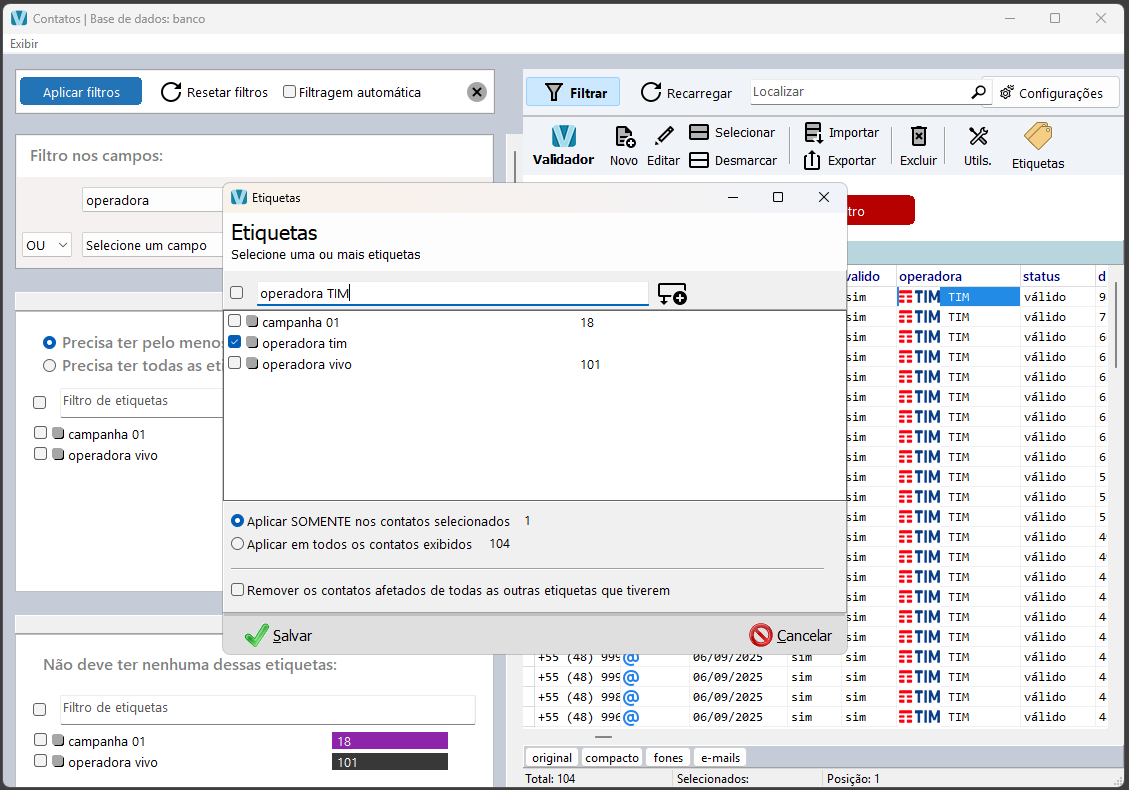Uncheck the operadora tim tag

pyautogui.click(x=235, y=343)
